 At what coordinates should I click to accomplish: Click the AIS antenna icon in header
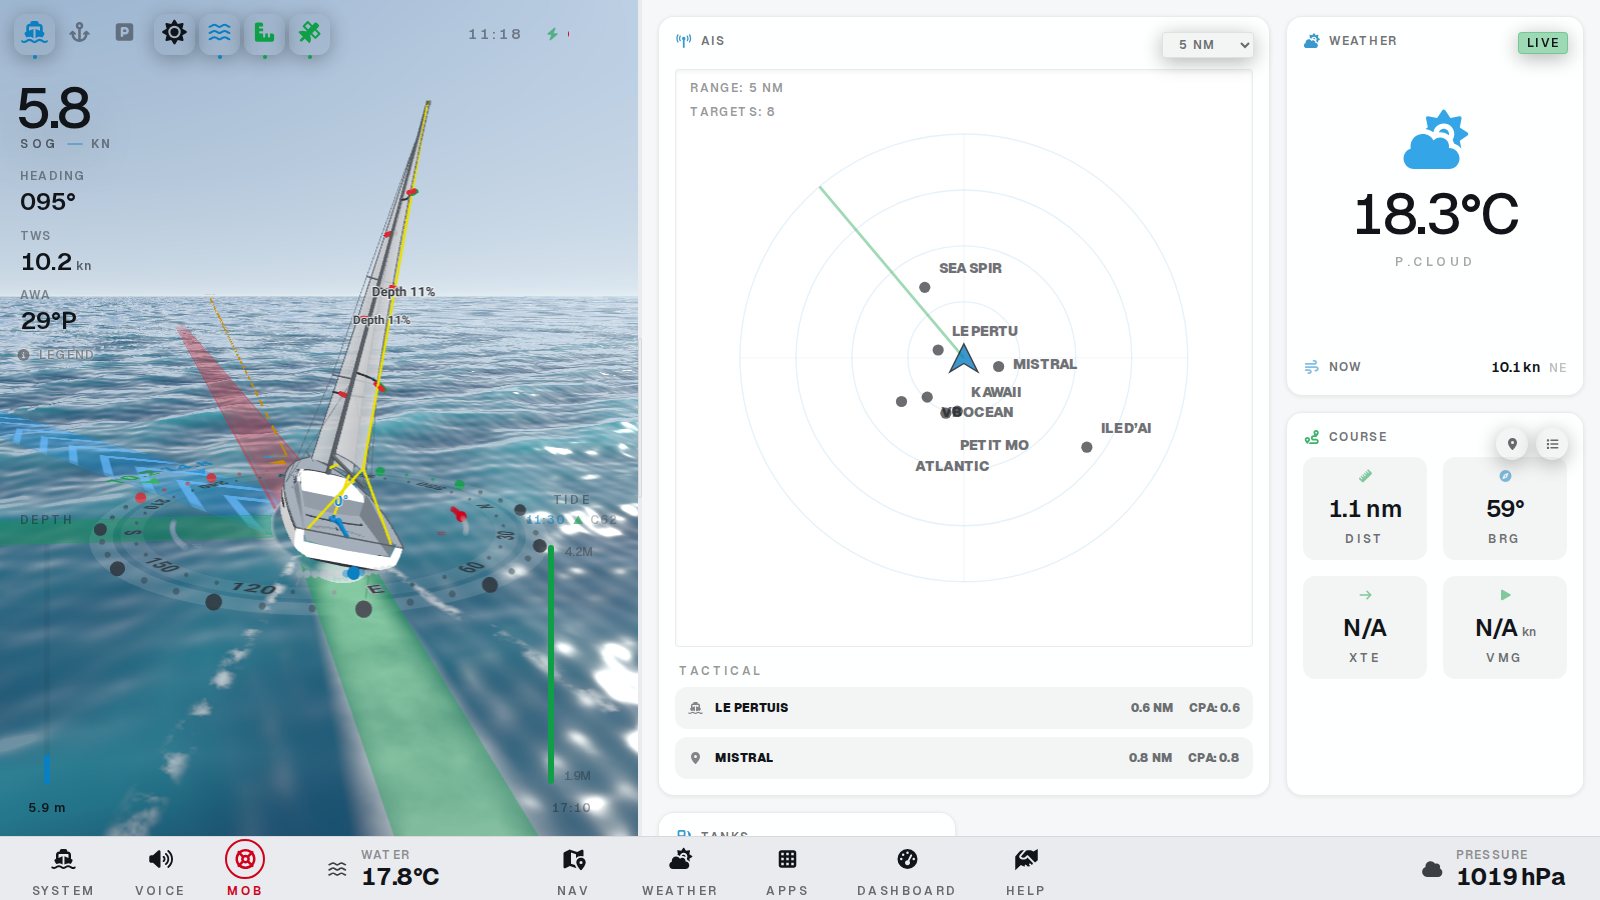tap(684, 41)
